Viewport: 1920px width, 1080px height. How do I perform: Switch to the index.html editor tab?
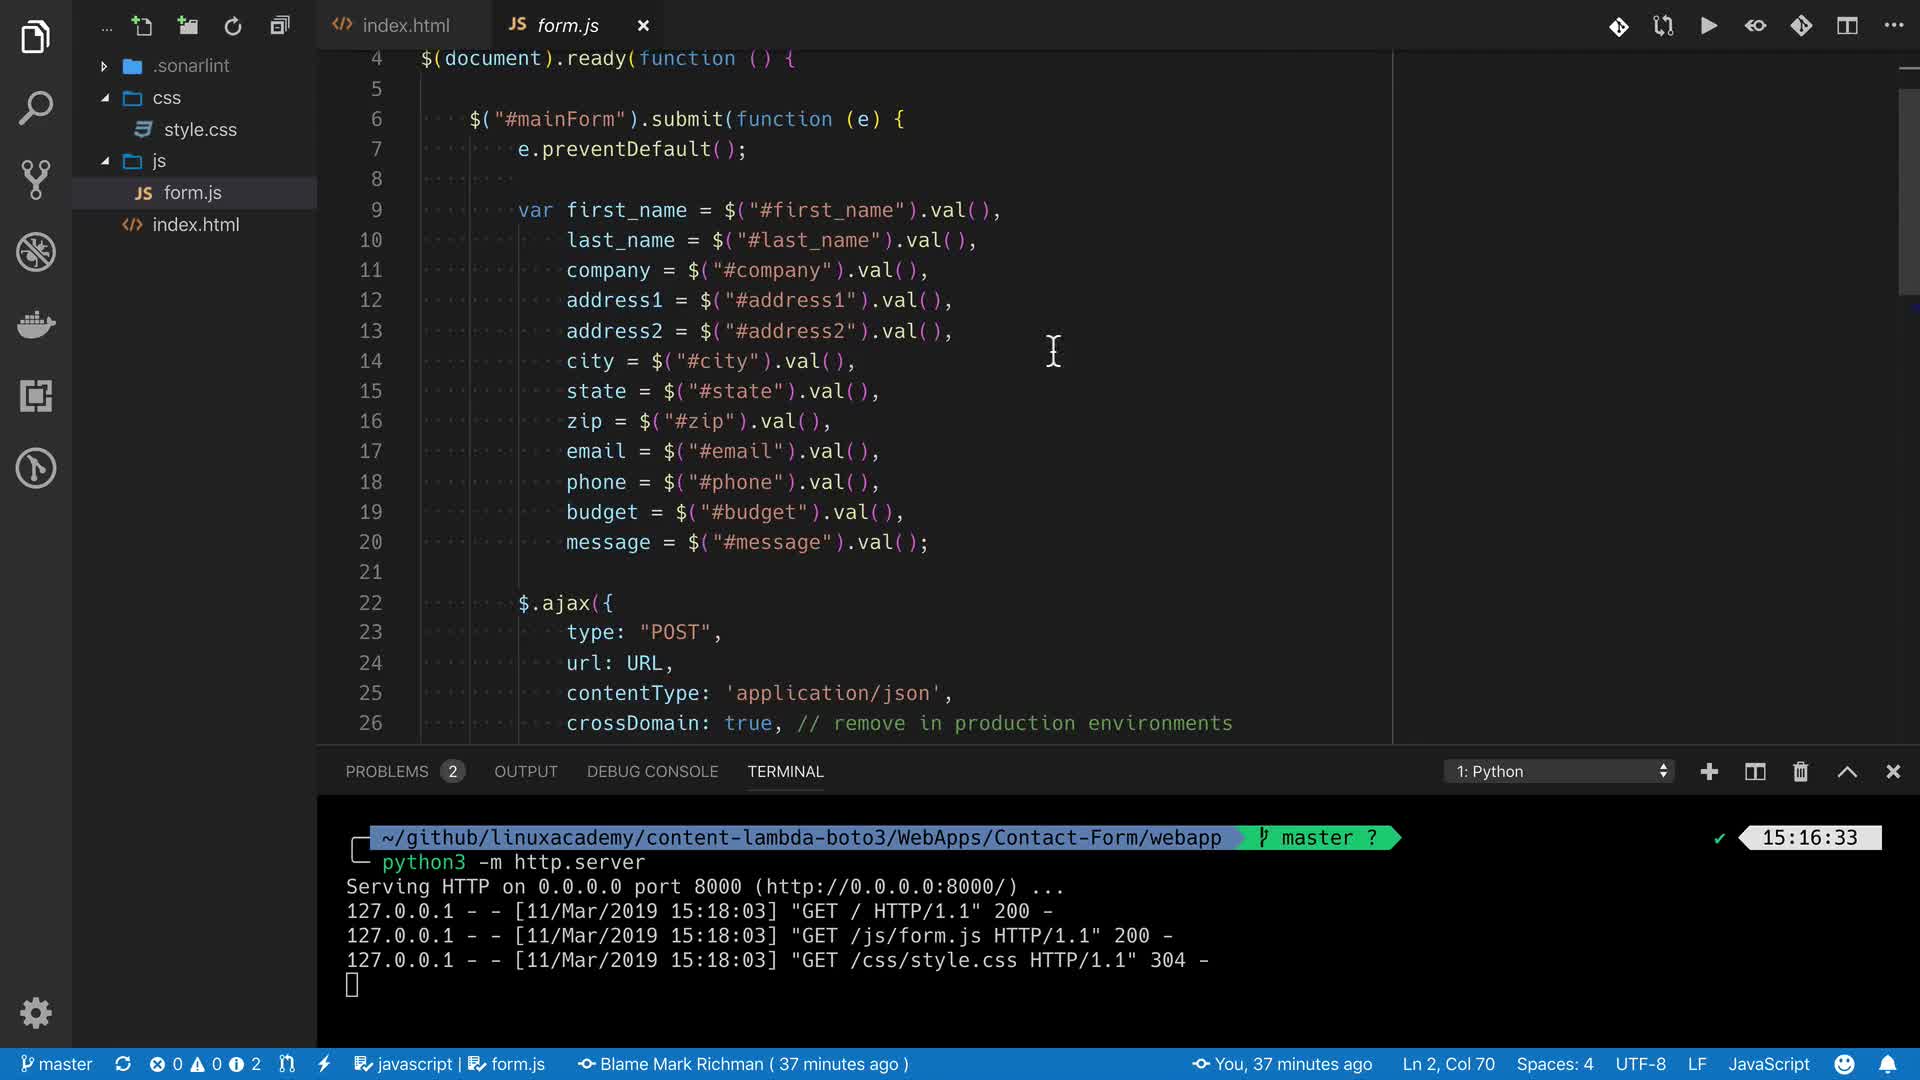(x=404, y=26)
